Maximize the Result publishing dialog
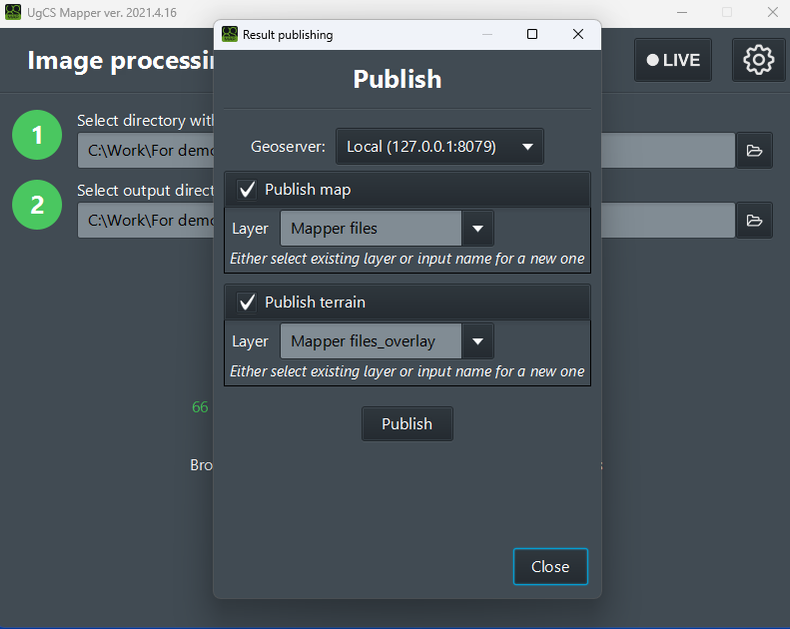790x629 pixels. coord(532,34)
